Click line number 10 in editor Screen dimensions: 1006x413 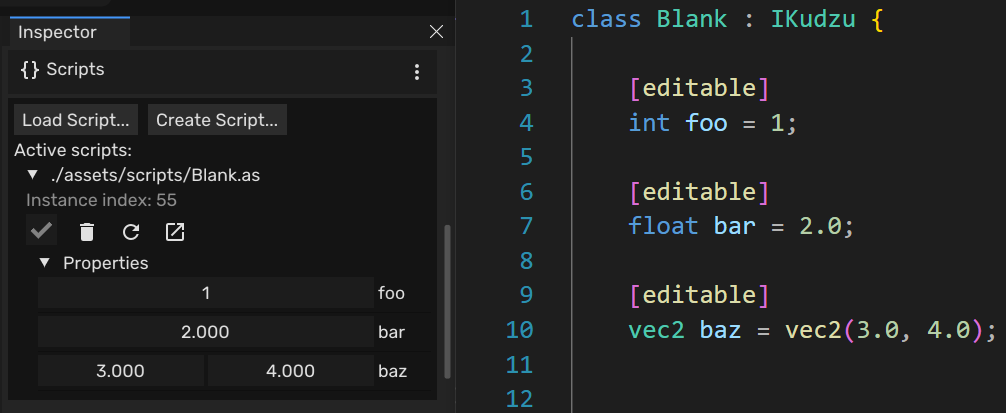[520, 330]
